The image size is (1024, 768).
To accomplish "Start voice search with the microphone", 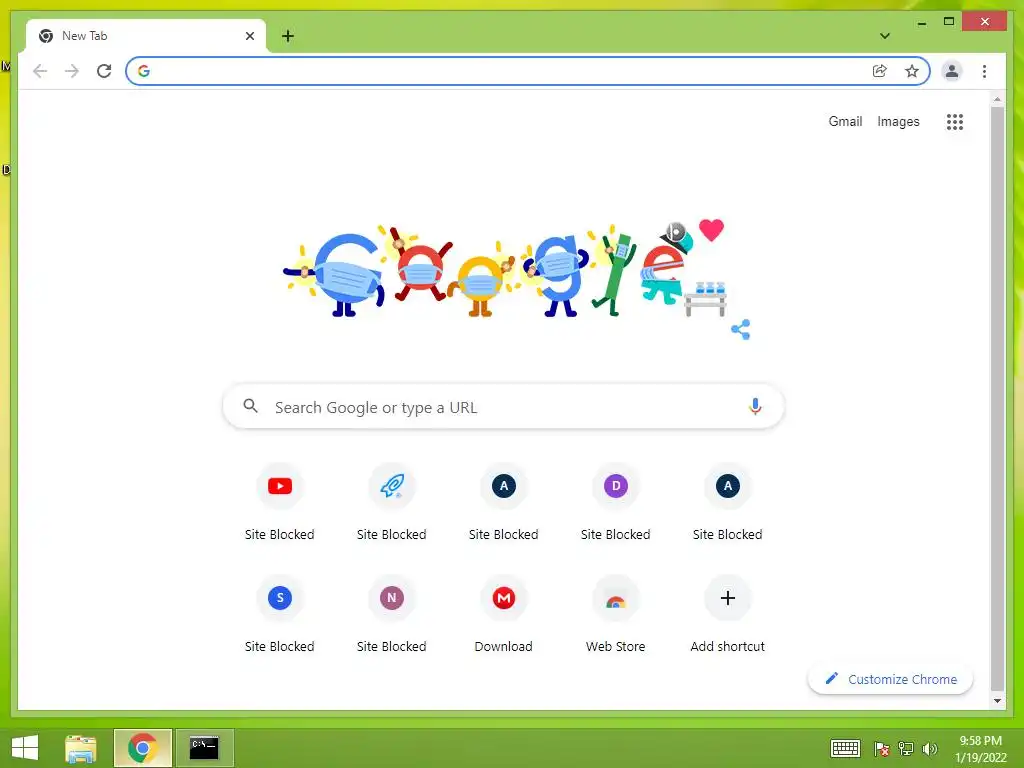I will click(x=755, y=407).
